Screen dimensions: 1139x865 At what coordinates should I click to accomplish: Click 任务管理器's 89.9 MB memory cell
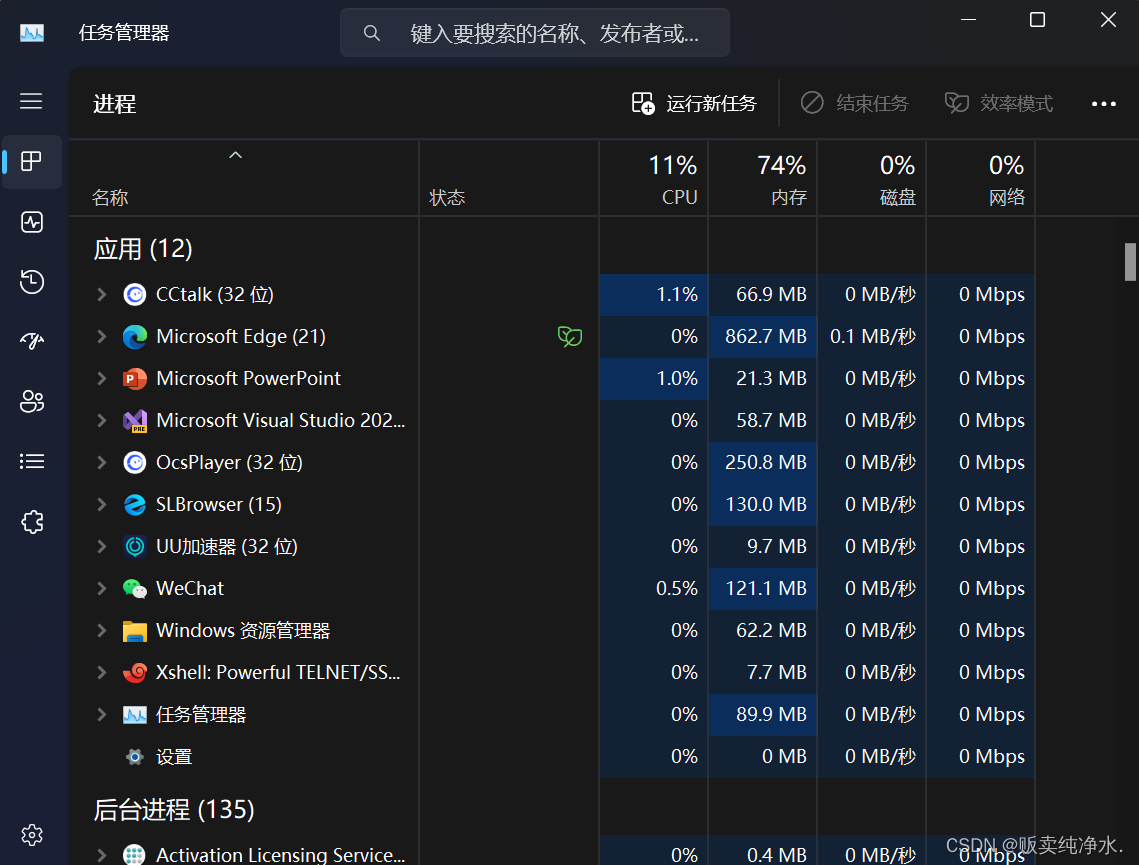[762, 715]
